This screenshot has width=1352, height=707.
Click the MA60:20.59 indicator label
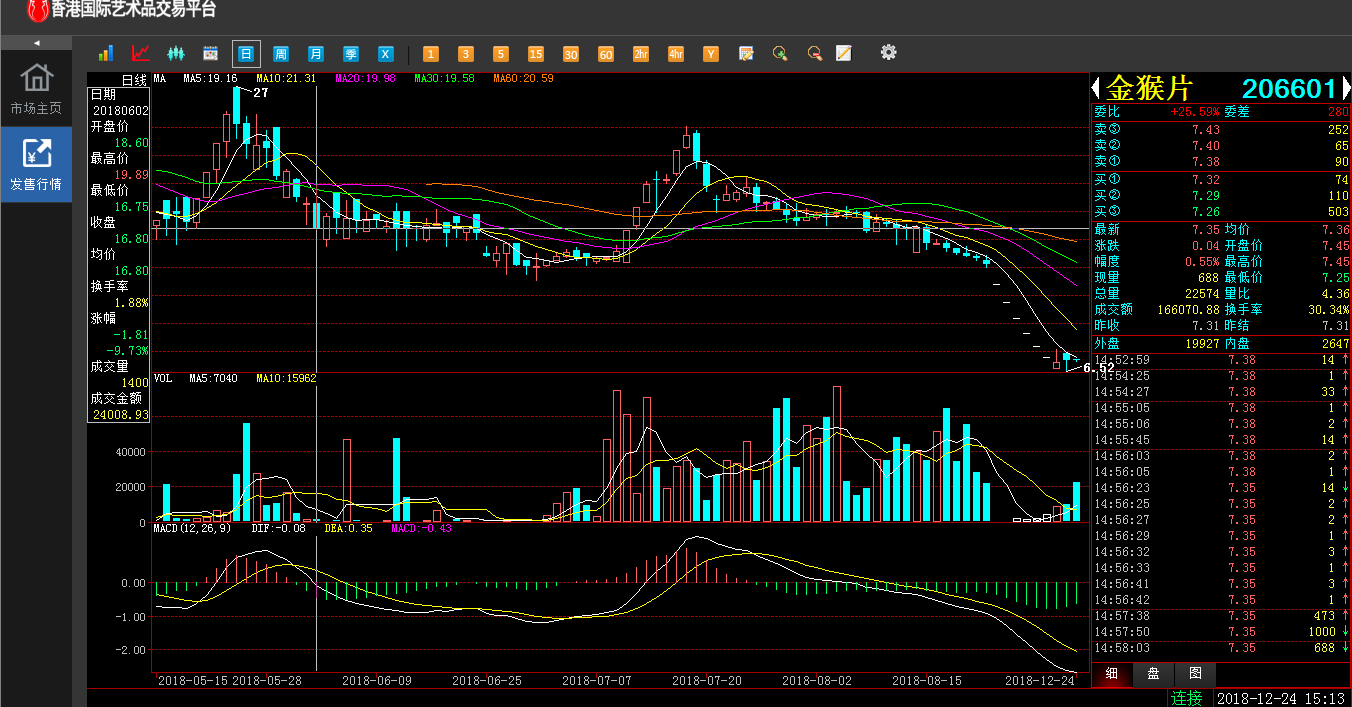(523, 78)
